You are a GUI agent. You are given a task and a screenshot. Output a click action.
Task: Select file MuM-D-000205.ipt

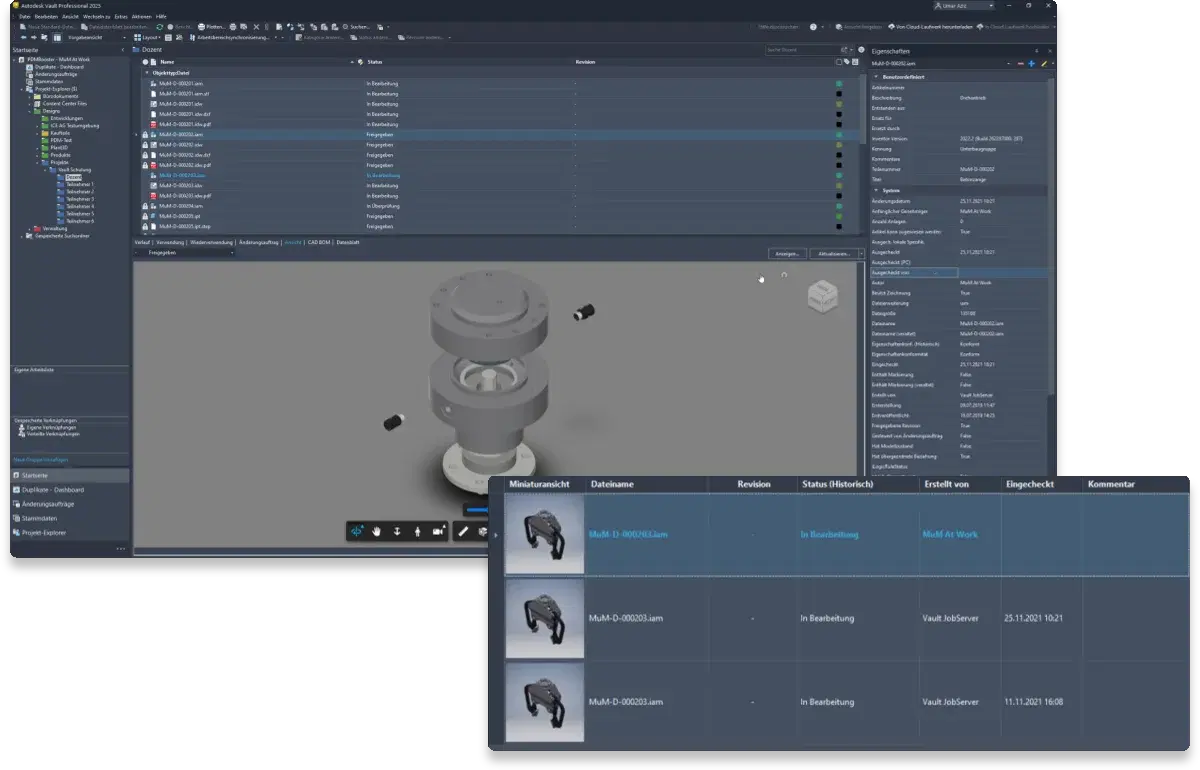coord(179,216)
